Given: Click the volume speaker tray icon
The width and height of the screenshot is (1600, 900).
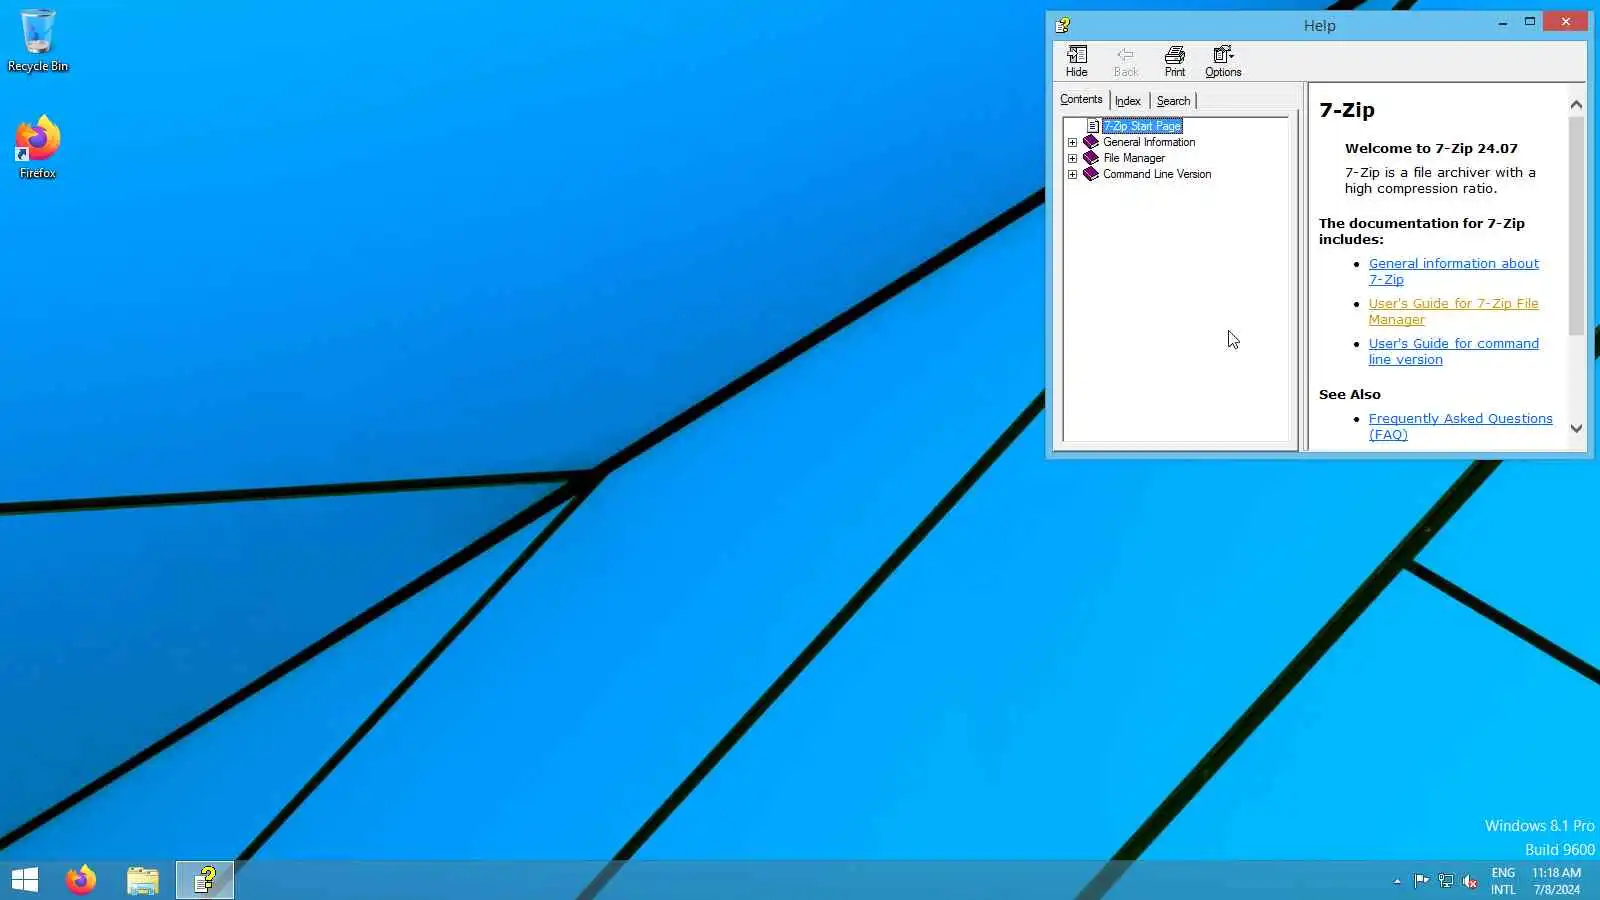Looking at the screenshot, I should [x=1470, y=881].
